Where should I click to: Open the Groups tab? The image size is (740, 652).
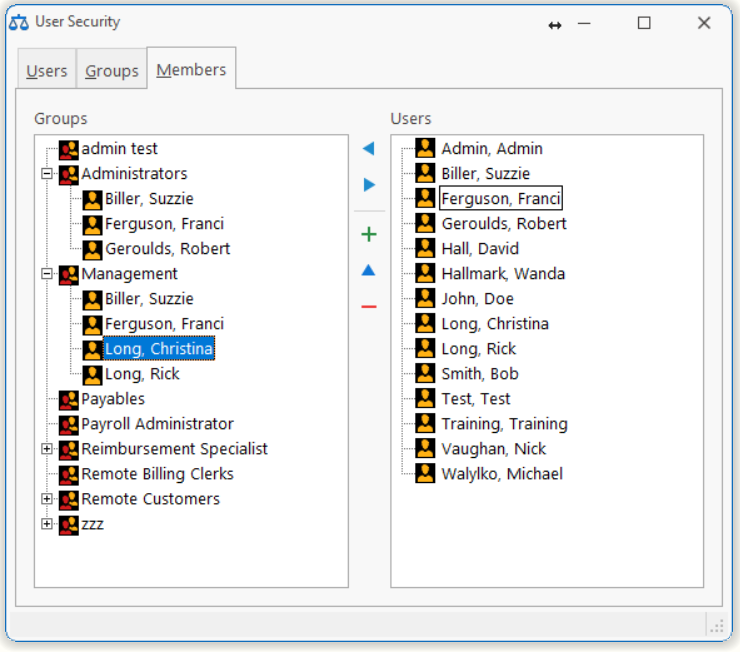111,71
